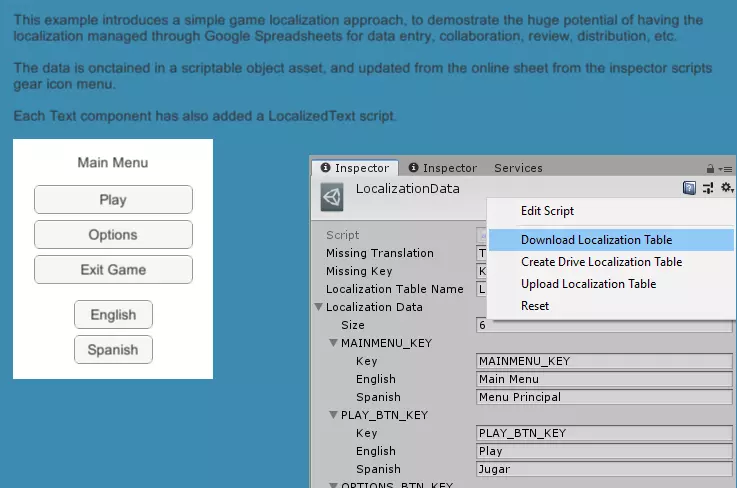The width and height of the screenshot is (737, 488).
Task: Open the Services tab
Action: (x=518, y=168)
